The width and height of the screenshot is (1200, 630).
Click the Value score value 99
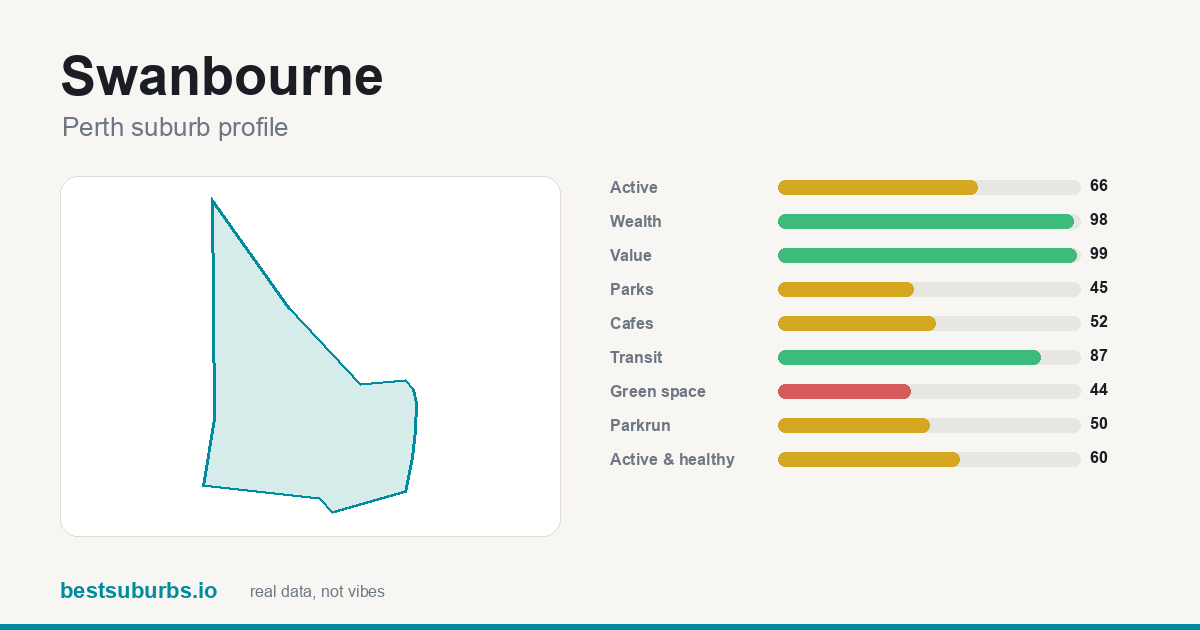coord(1099,254)
